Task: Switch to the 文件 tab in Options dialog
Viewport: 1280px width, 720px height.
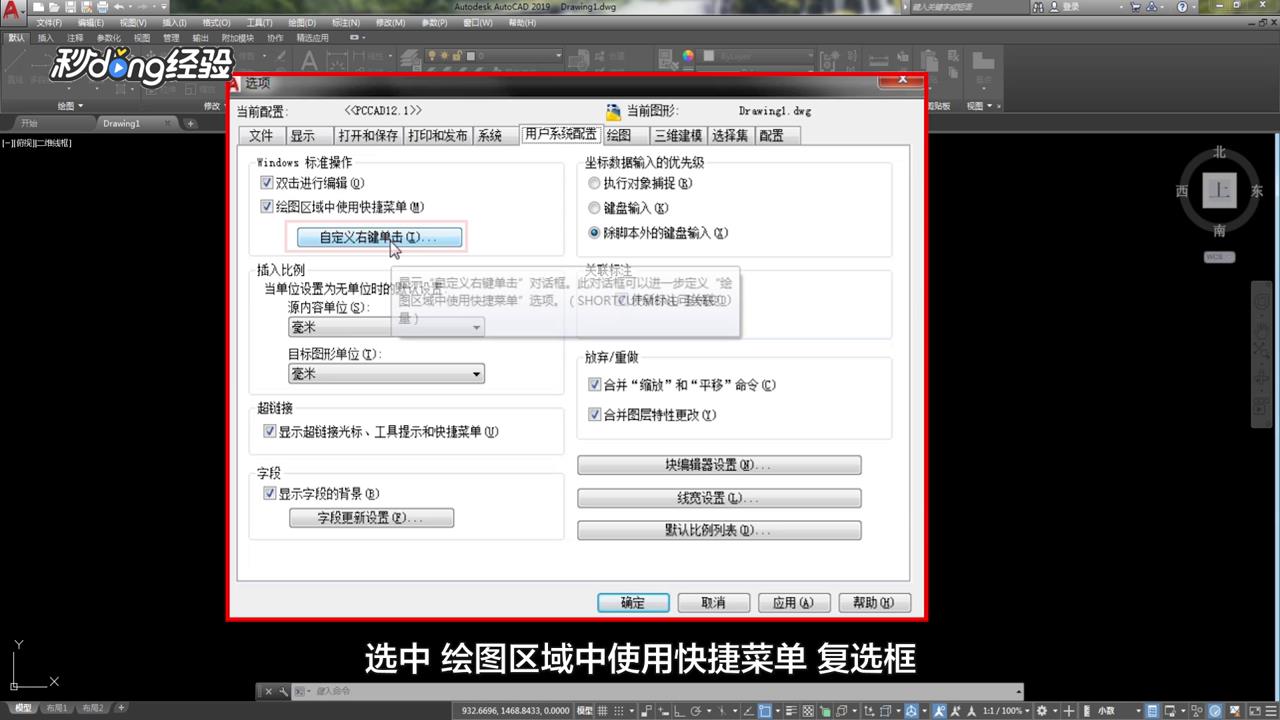Action: pyautogui.click(x=261, y=136)
